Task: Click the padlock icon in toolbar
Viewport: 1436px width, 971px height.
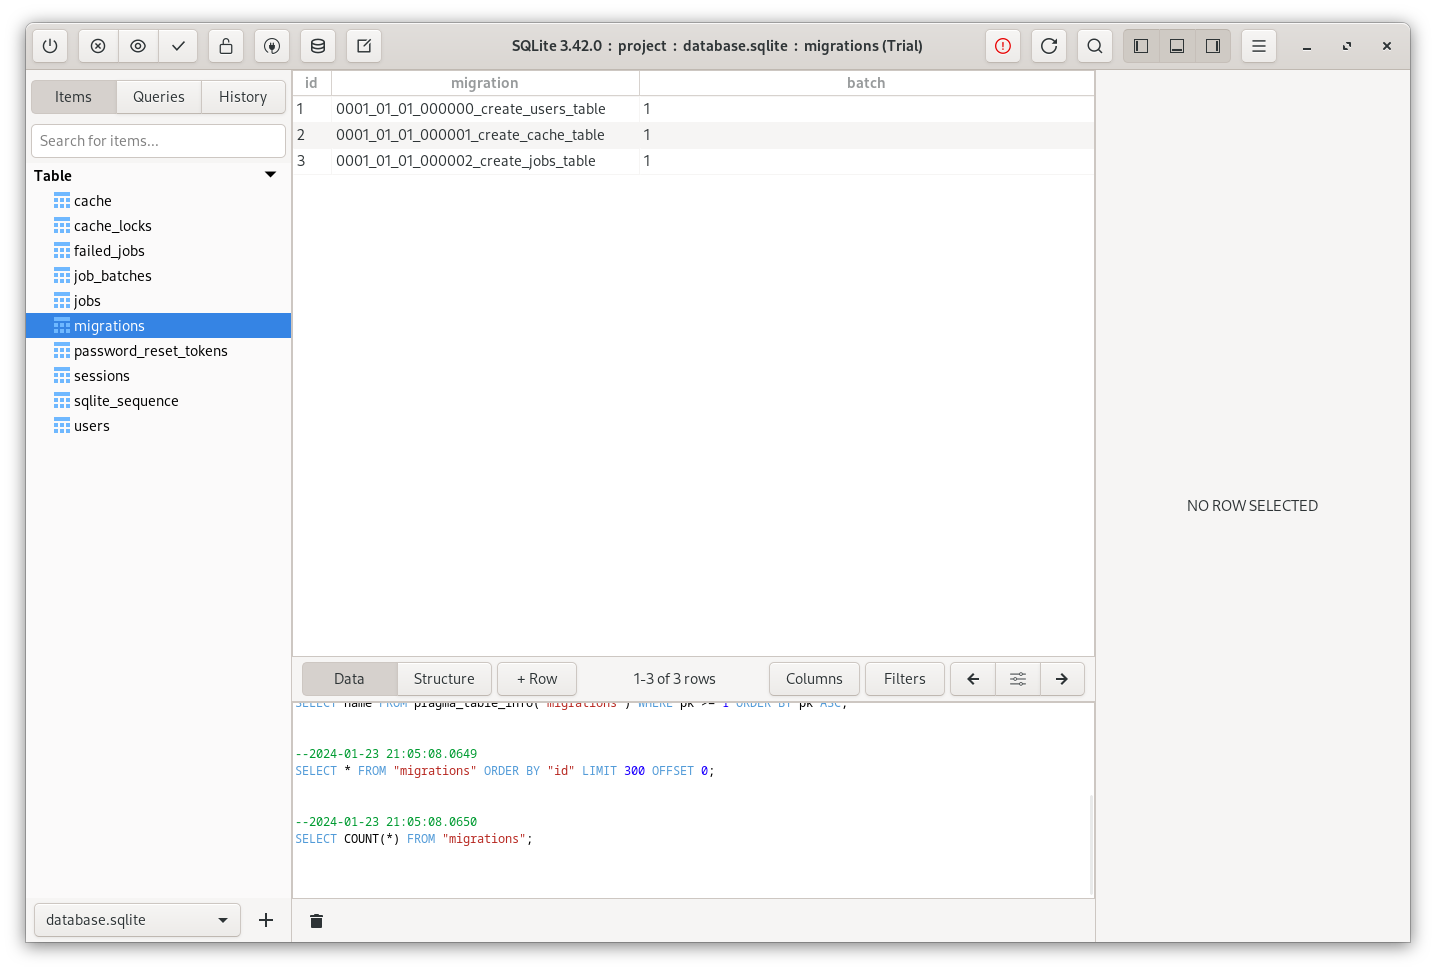Action: pyautogui.click(x=226, y=46)
